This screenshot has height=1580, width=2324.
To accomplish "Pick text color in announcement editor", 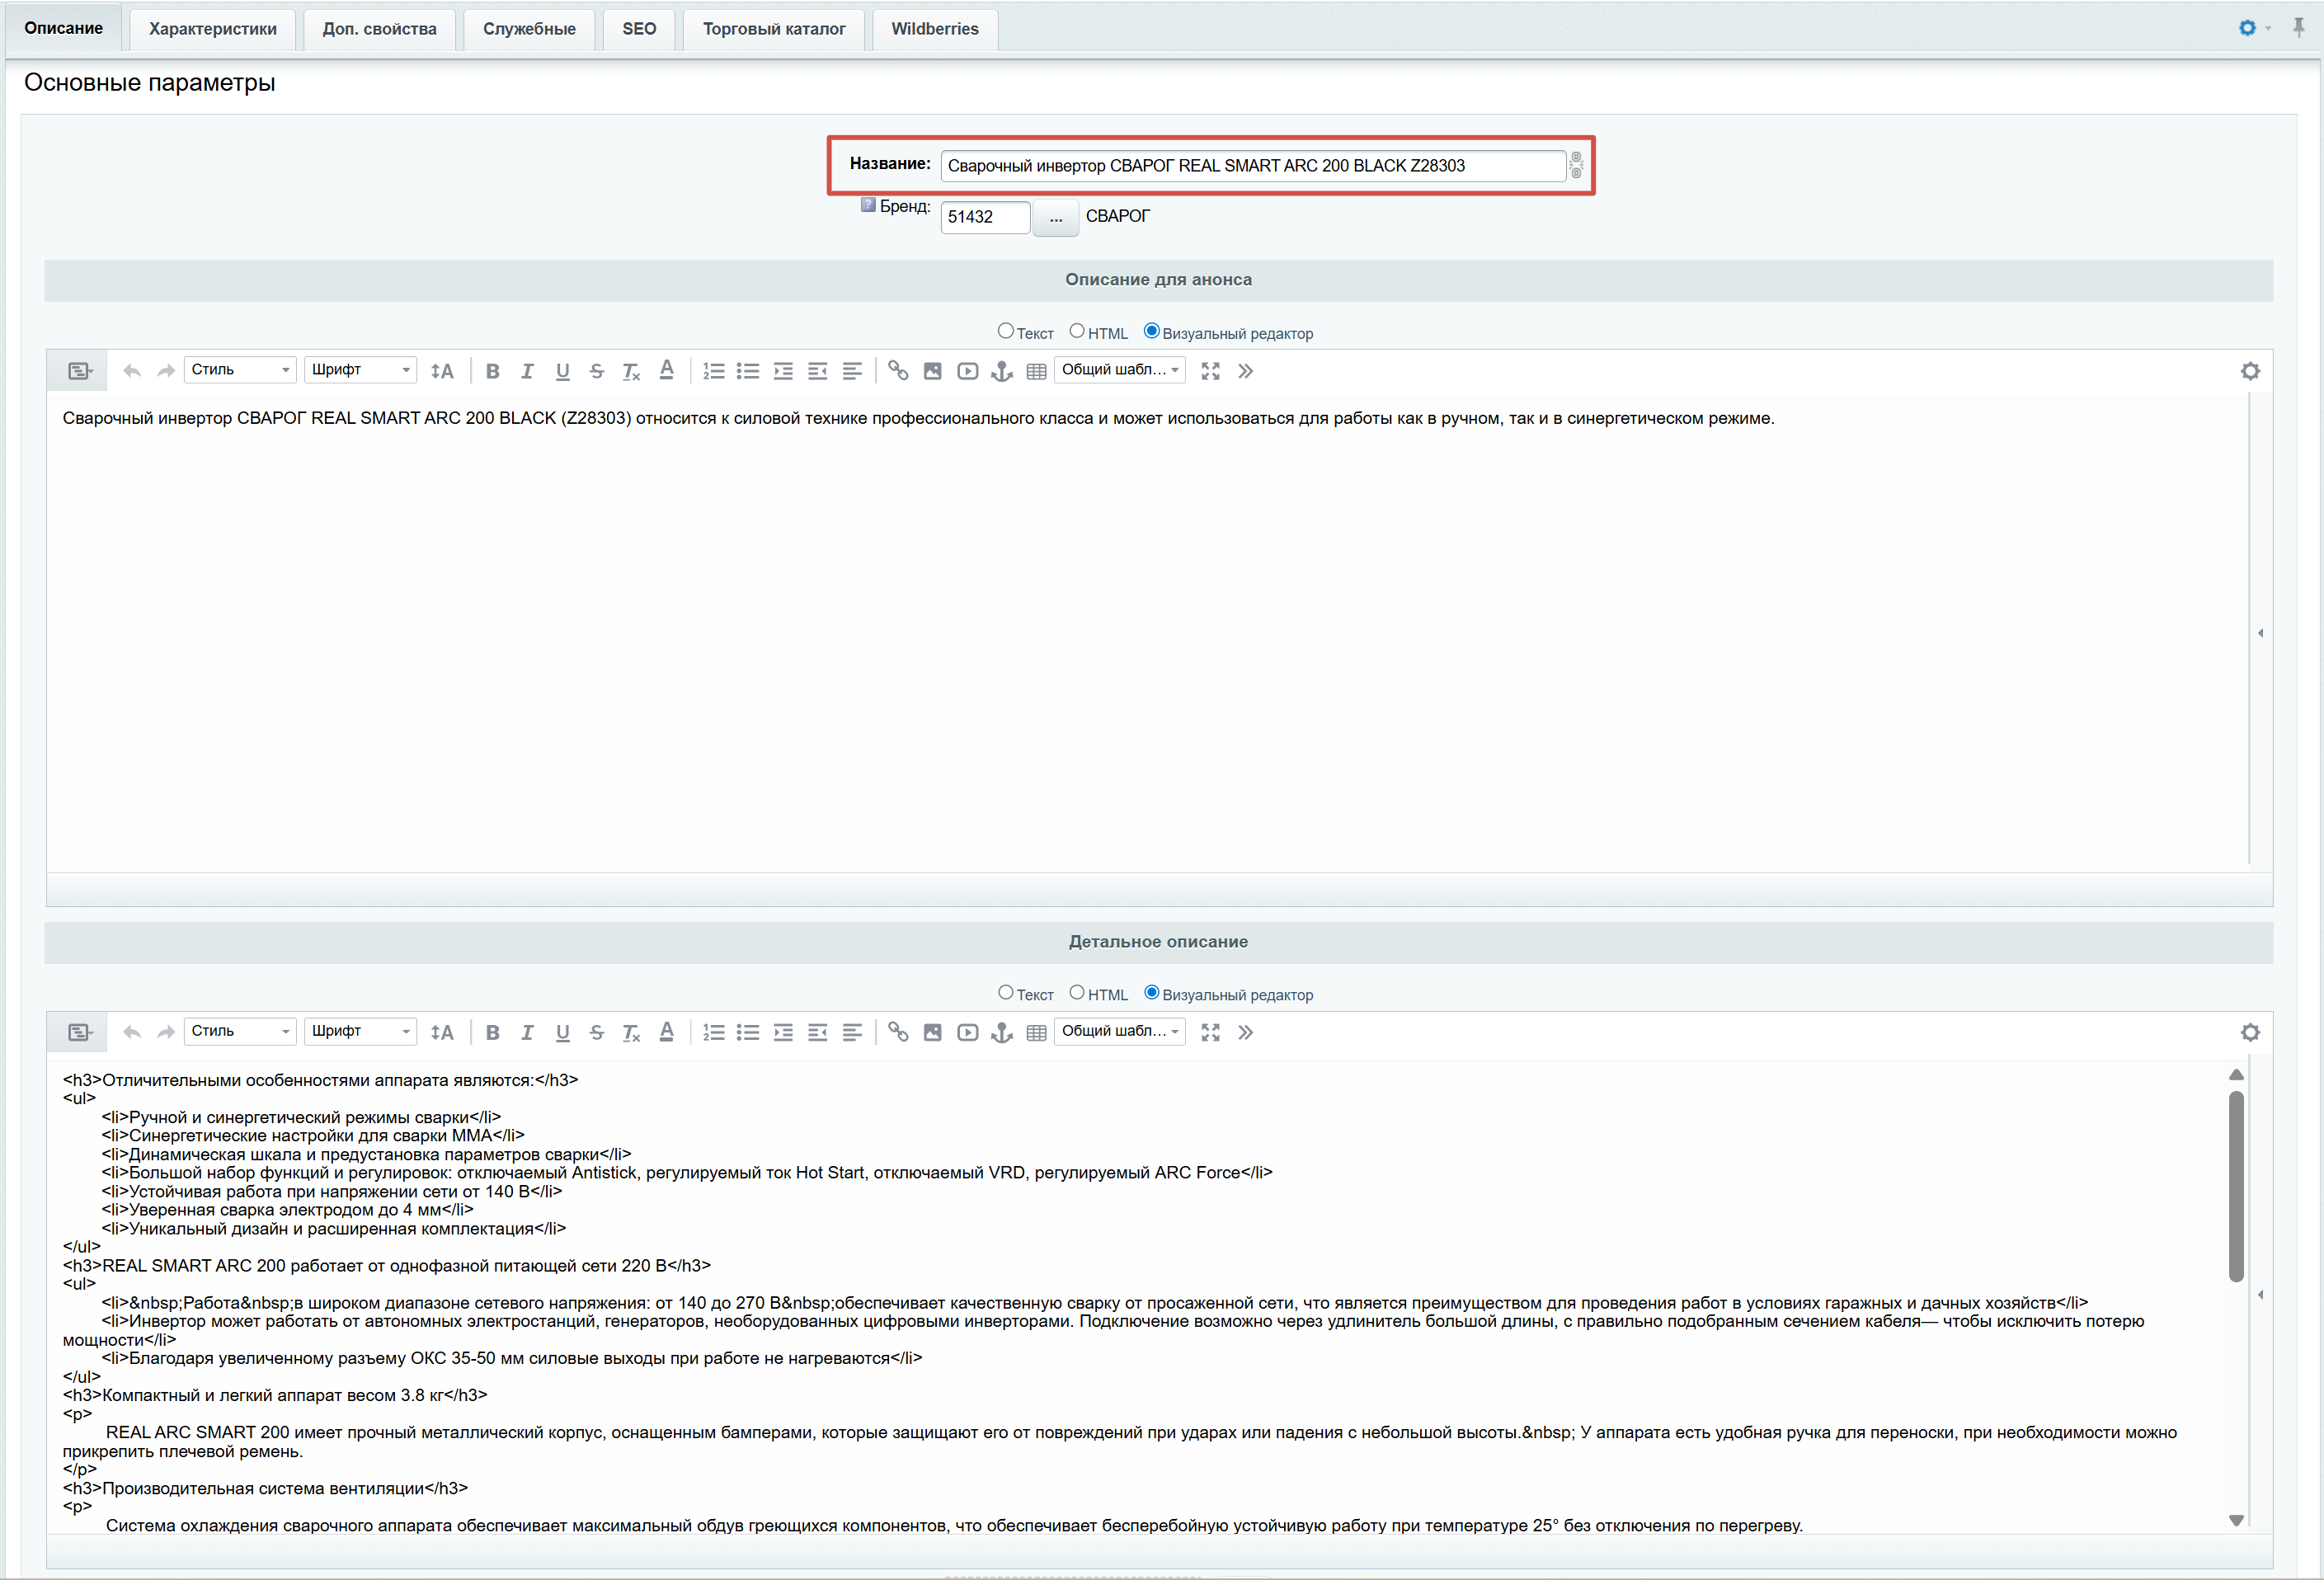I will tap(667, 371).
